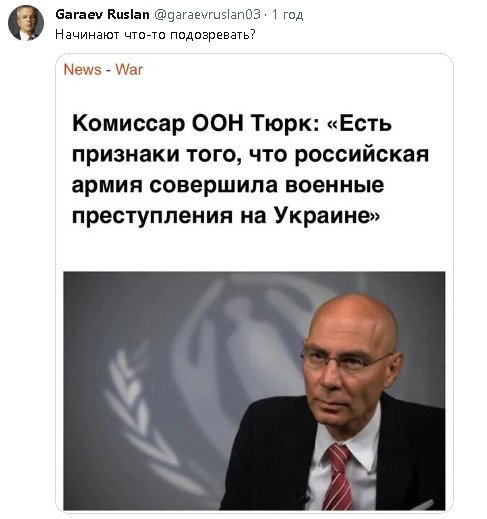Click 'преступления на Украине' headline line

tap(226, 215)
